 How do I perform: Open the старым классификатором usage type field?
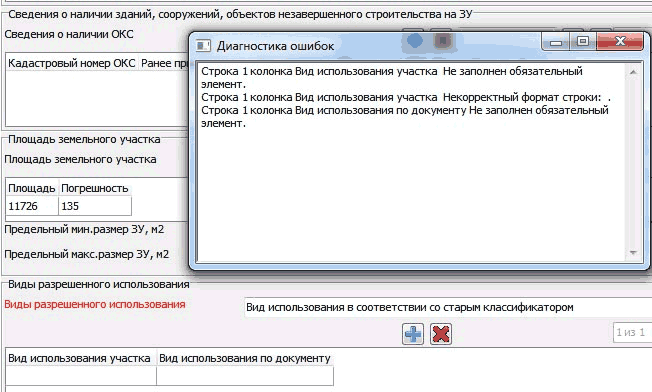[448, 308]
